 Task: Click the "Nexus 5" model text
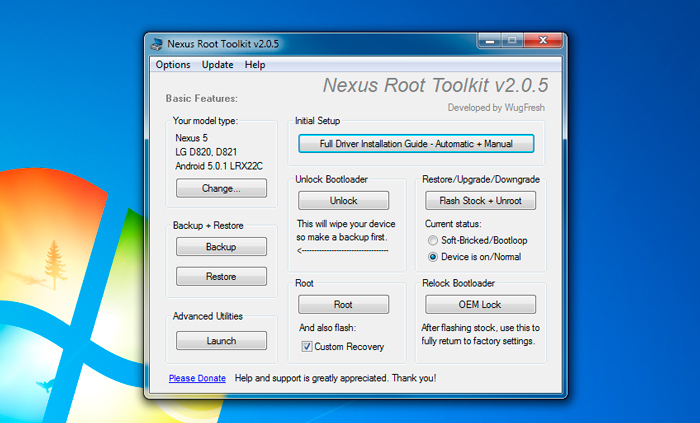(x=191, y=138)
